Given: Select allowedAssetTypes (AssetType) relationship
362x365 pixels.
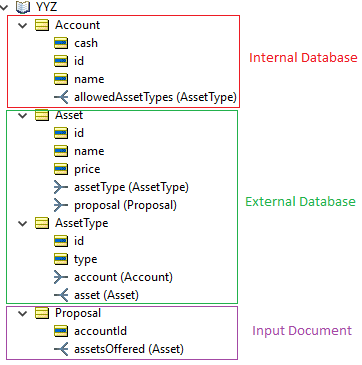Looking at the screenshot, I should [x=155, y=98].
